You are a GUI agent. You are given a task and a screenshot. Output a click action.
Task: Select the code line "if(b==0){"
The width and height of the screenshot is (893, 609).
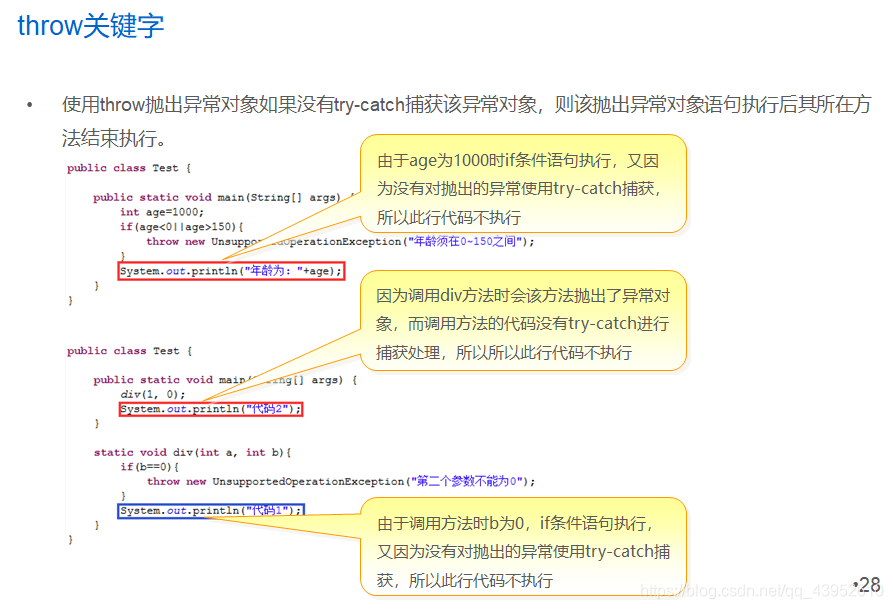click(150, 467)
